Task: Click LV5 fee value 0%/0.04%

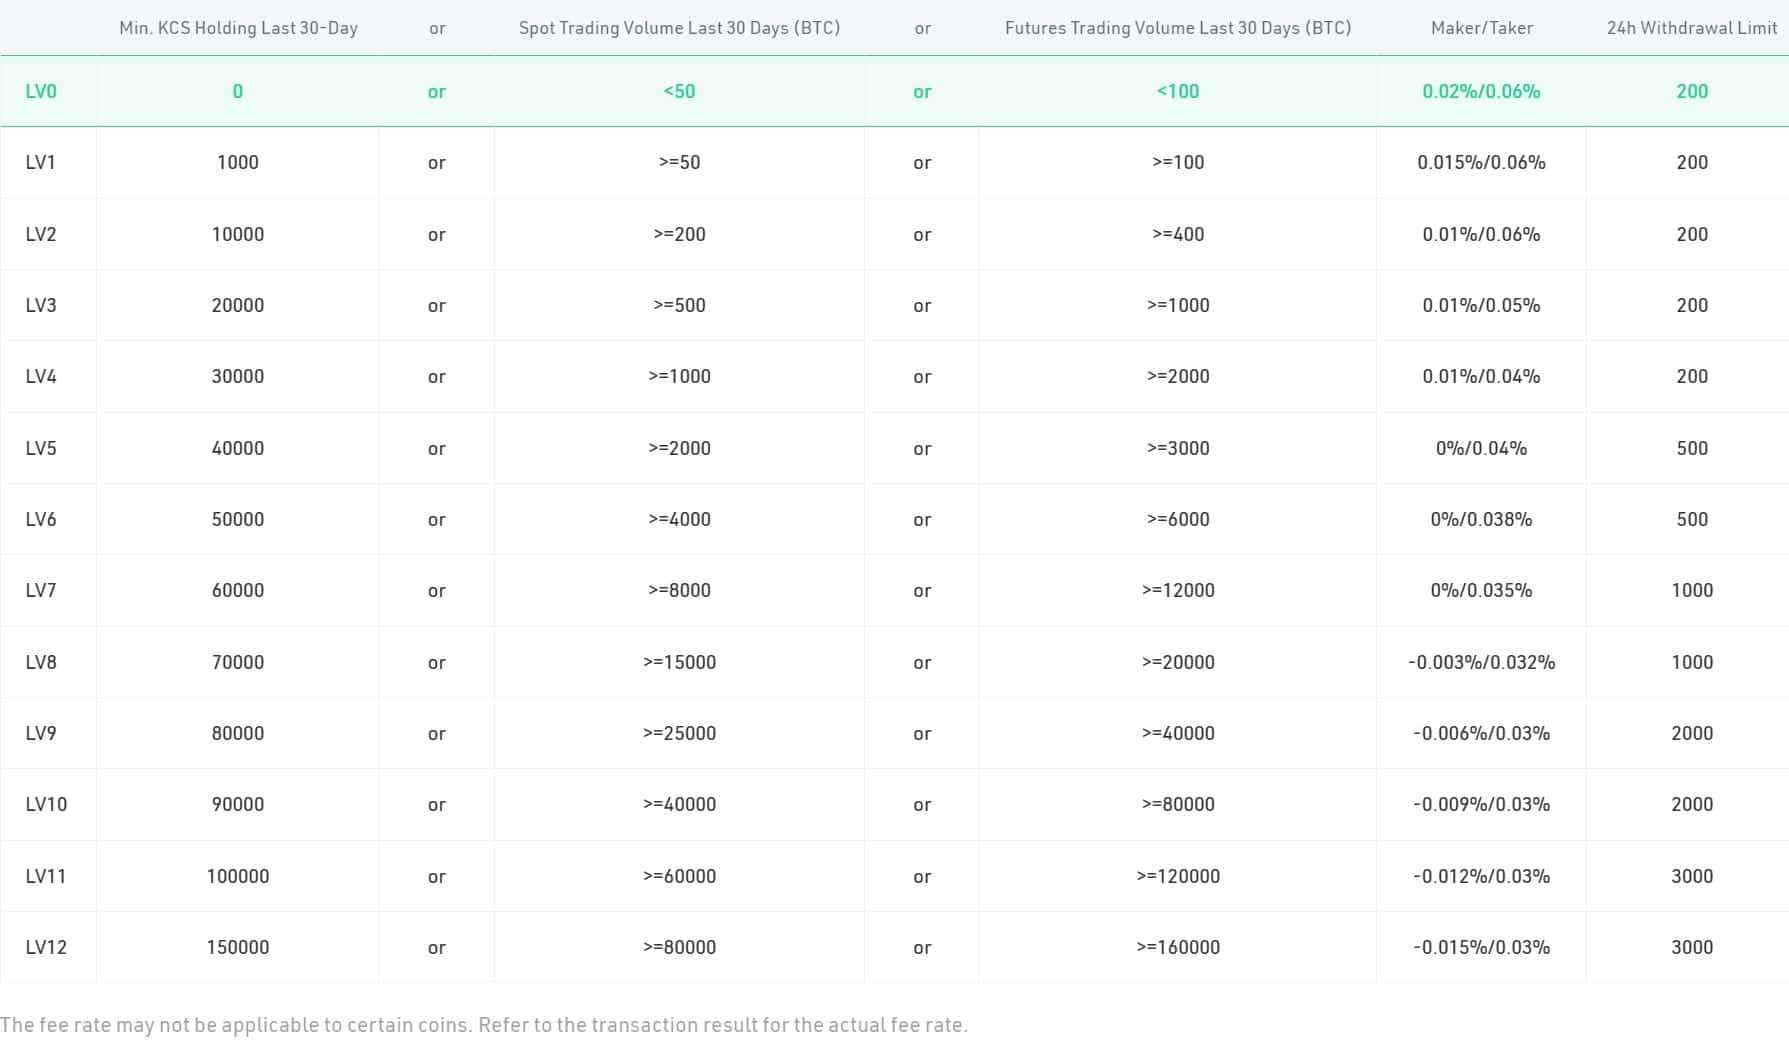Action: tap(1481, 448)
